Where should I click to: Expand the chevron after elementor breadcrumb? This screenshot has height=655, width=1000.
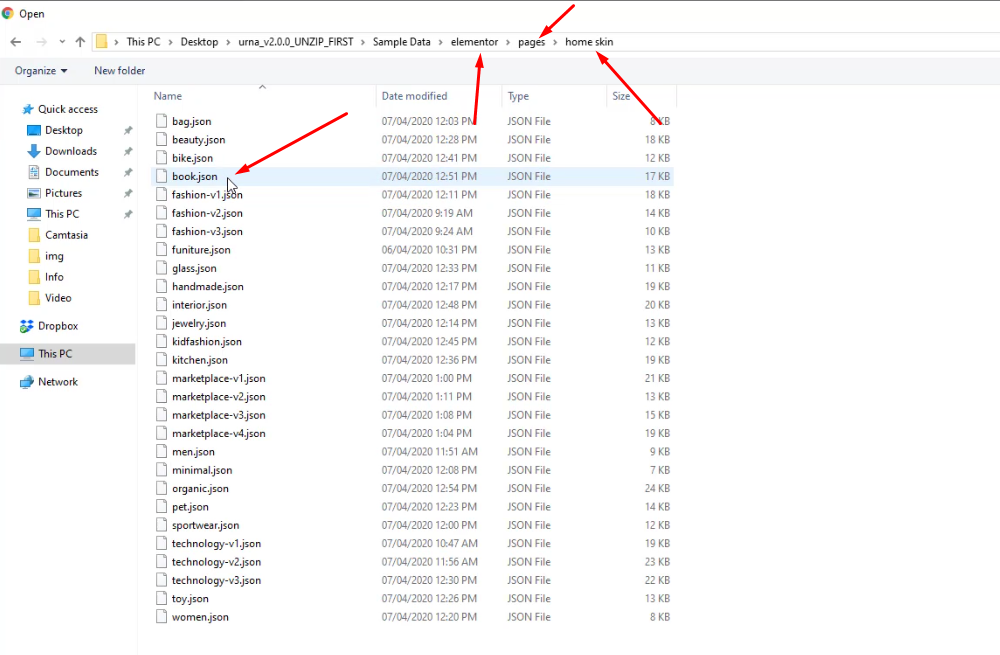[508, 42]
